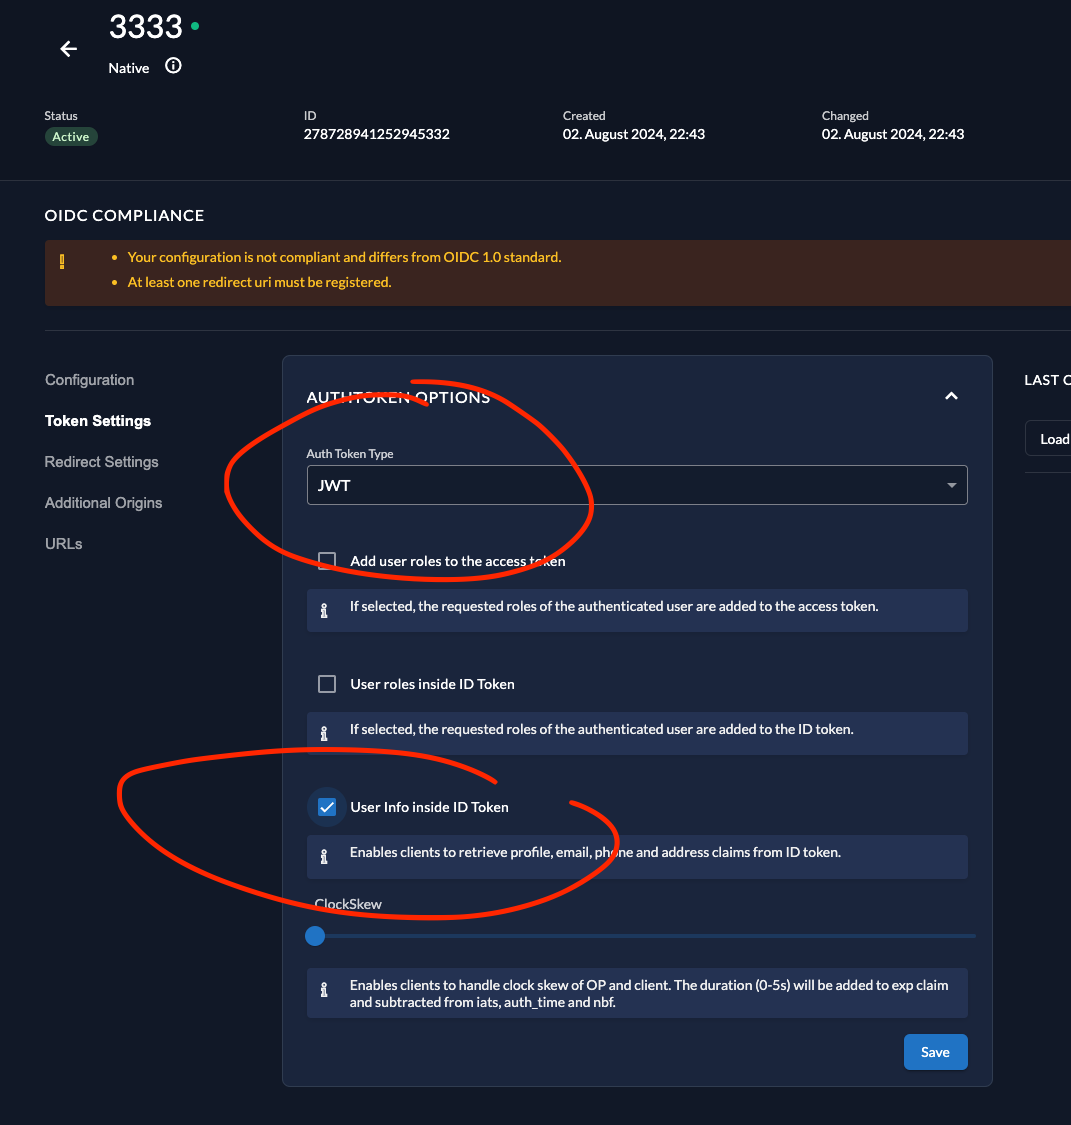Click the warning exclamation icon in compliance banner
This screenshot has width=1071, height=1125.
62,262
